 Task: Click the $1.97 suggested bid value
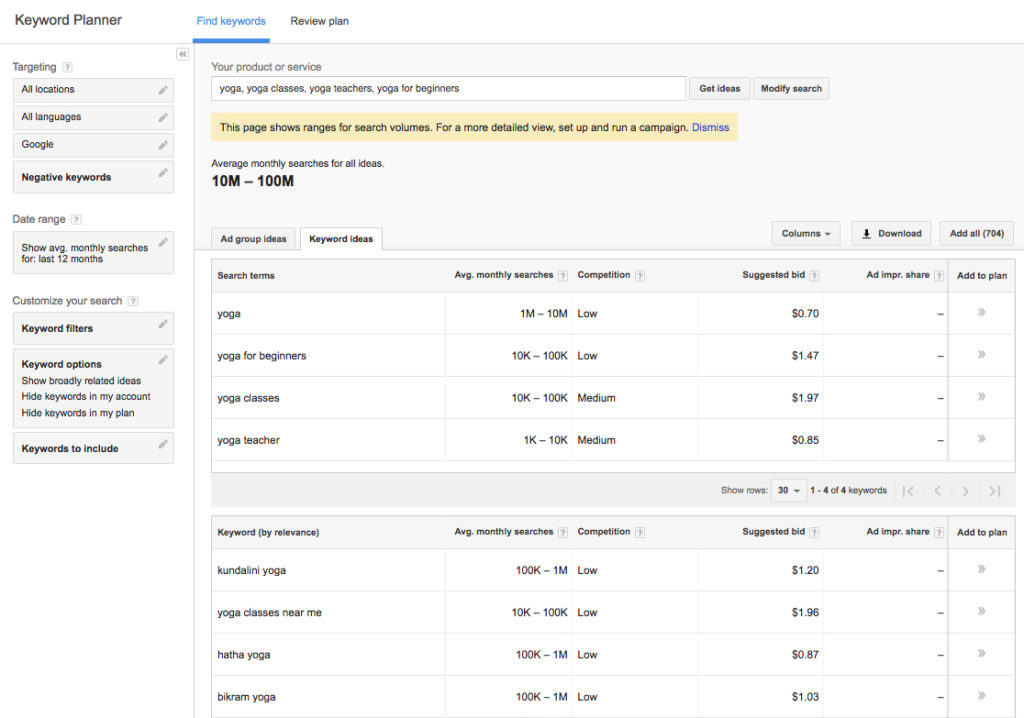pyautogui.click(x=805, y=398)
